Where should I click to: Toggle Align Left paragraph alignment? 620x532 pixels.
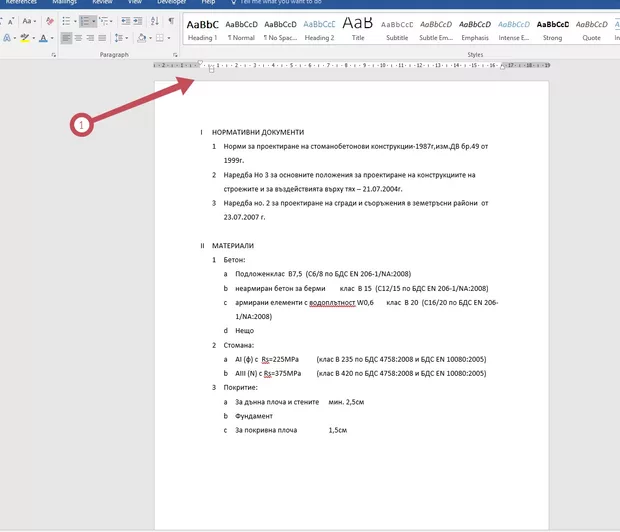click(65, 38)
